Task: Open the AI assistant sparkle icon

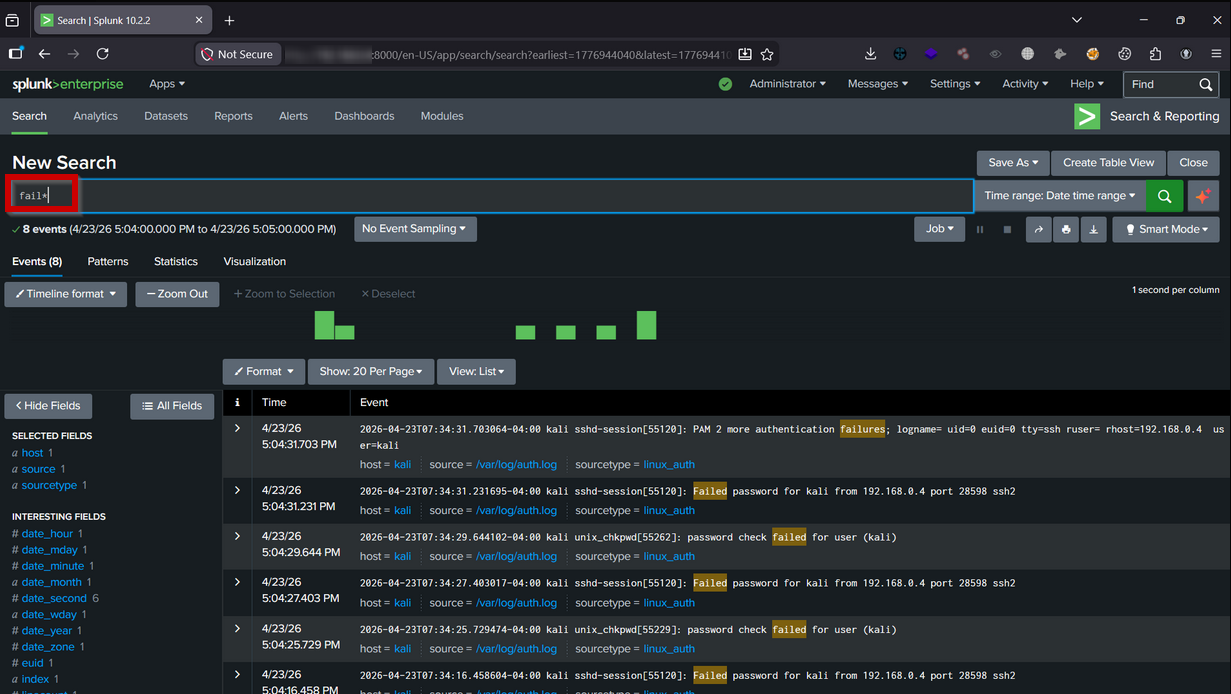Action: 1203,196
